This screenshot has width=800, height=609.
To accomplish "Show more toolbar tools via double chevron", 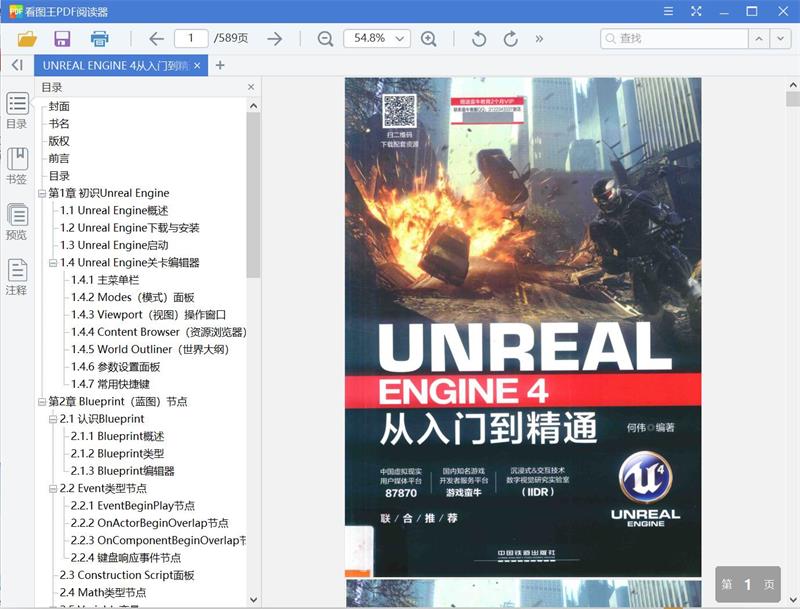I will 539,39.
